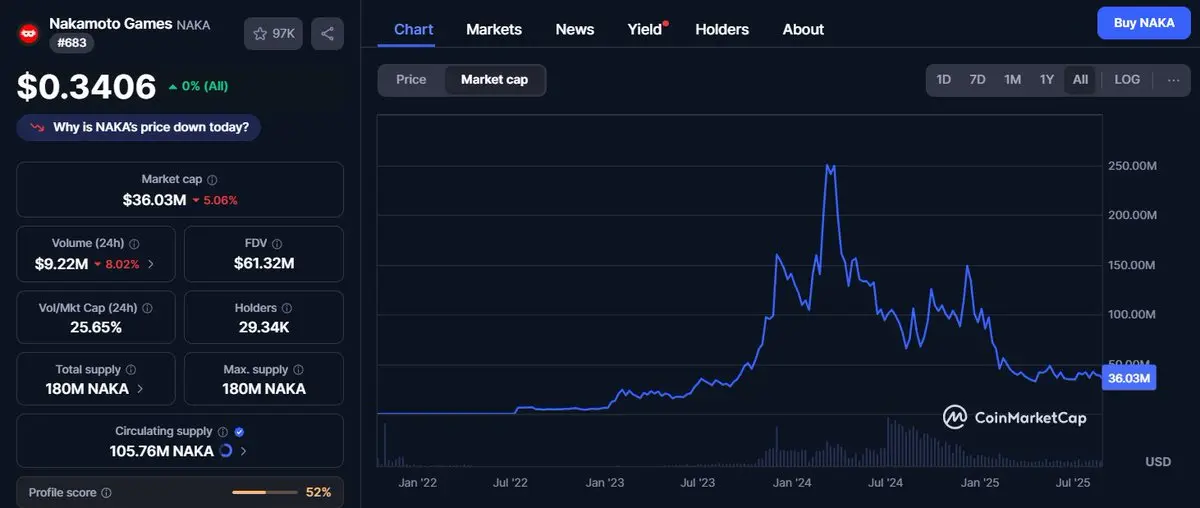
Task: Open the News tab
Action: (x=575, y=30)
